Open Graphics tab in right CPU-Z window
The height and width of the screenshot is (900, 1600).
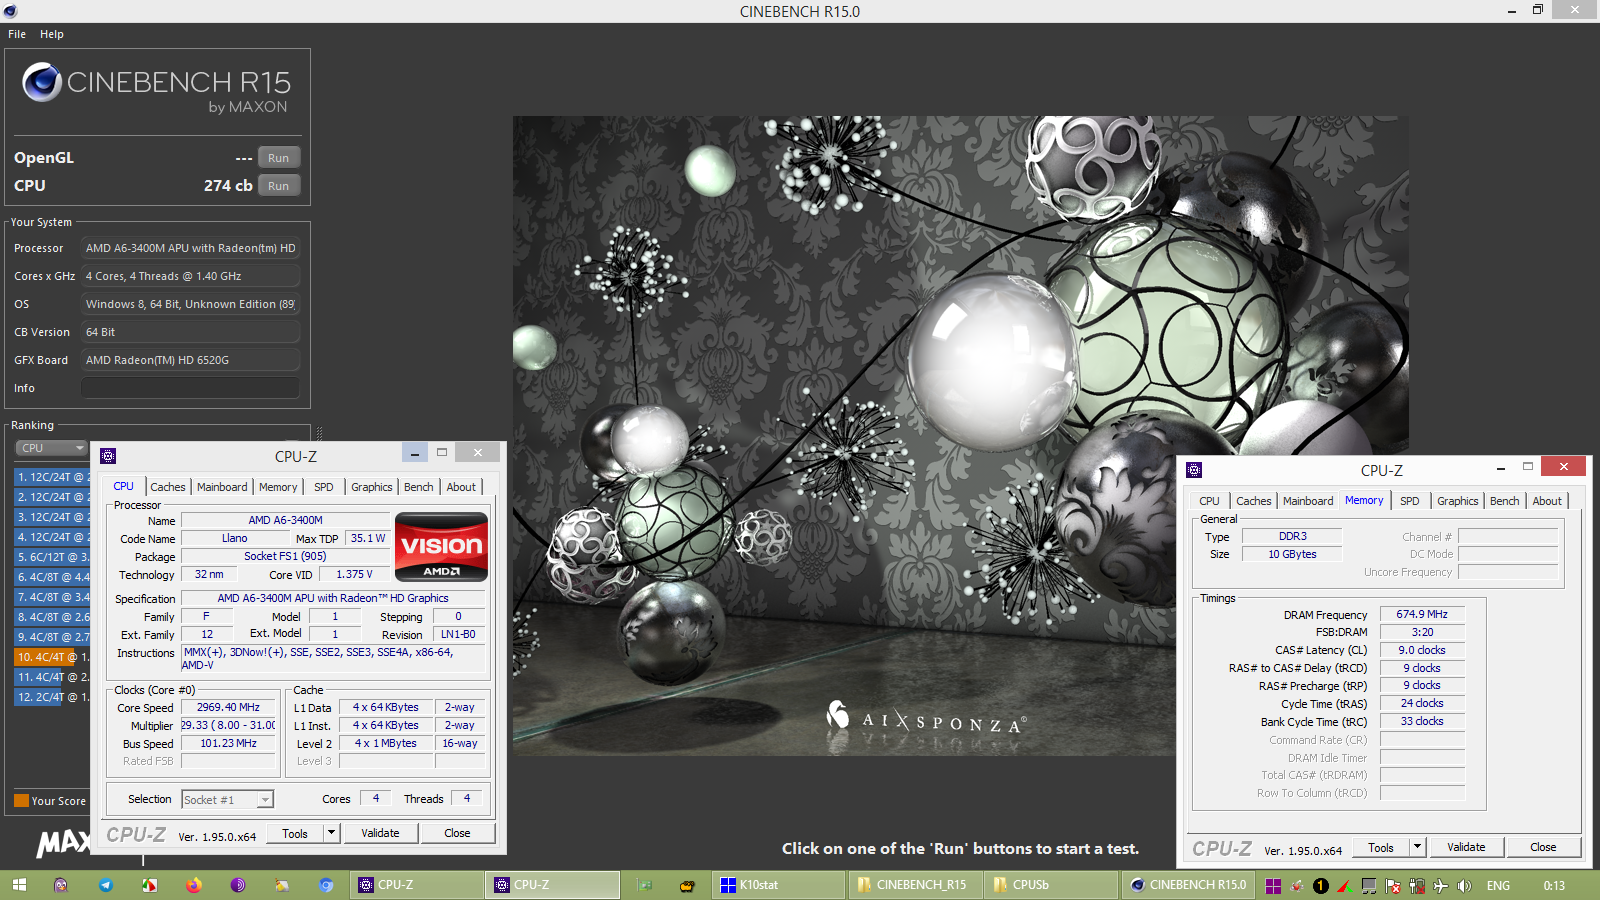pyautogui.click(x=1458, y=501)
